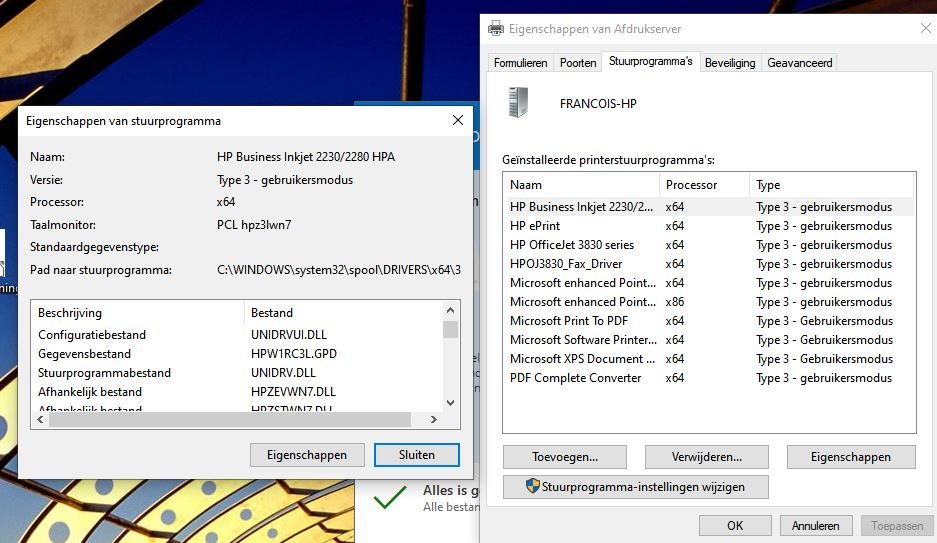Viewport: 937px width, 543px height.
Task: Click Stuurprogramma-instellingen wijzigen button
Action: pyautogui.click(x=636, y=487)
